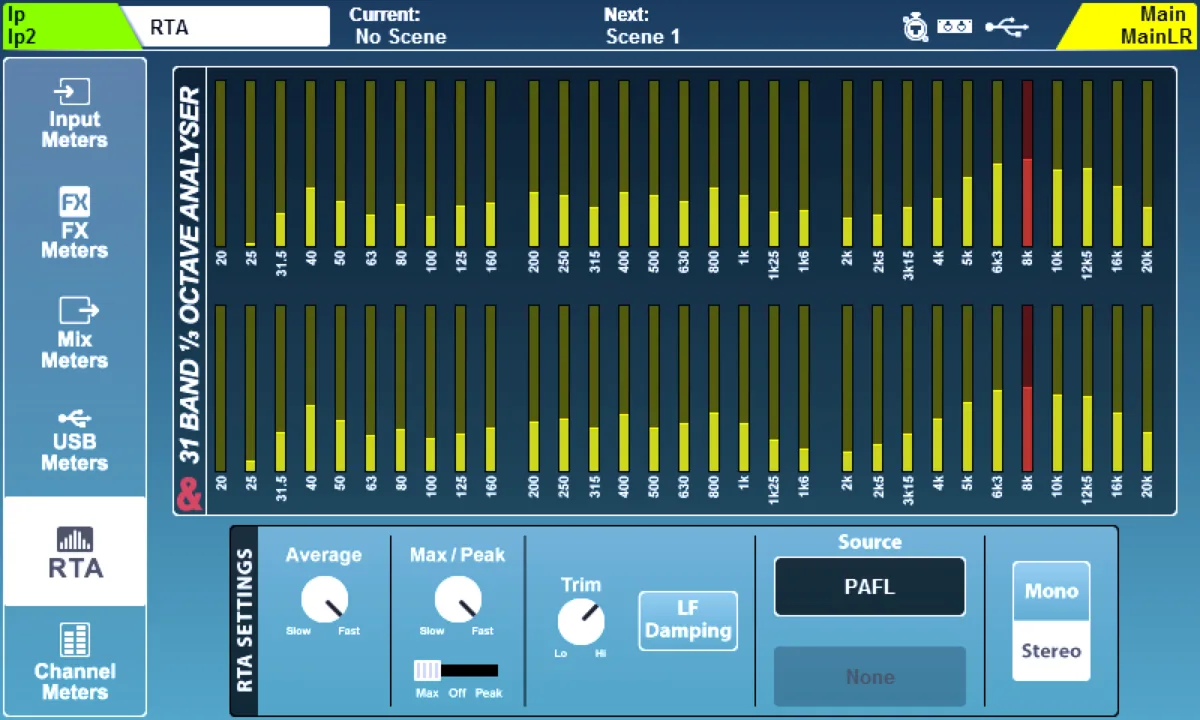The image size is (1200, 720).
Task: Open the Input Meters page
Action: 75,114
